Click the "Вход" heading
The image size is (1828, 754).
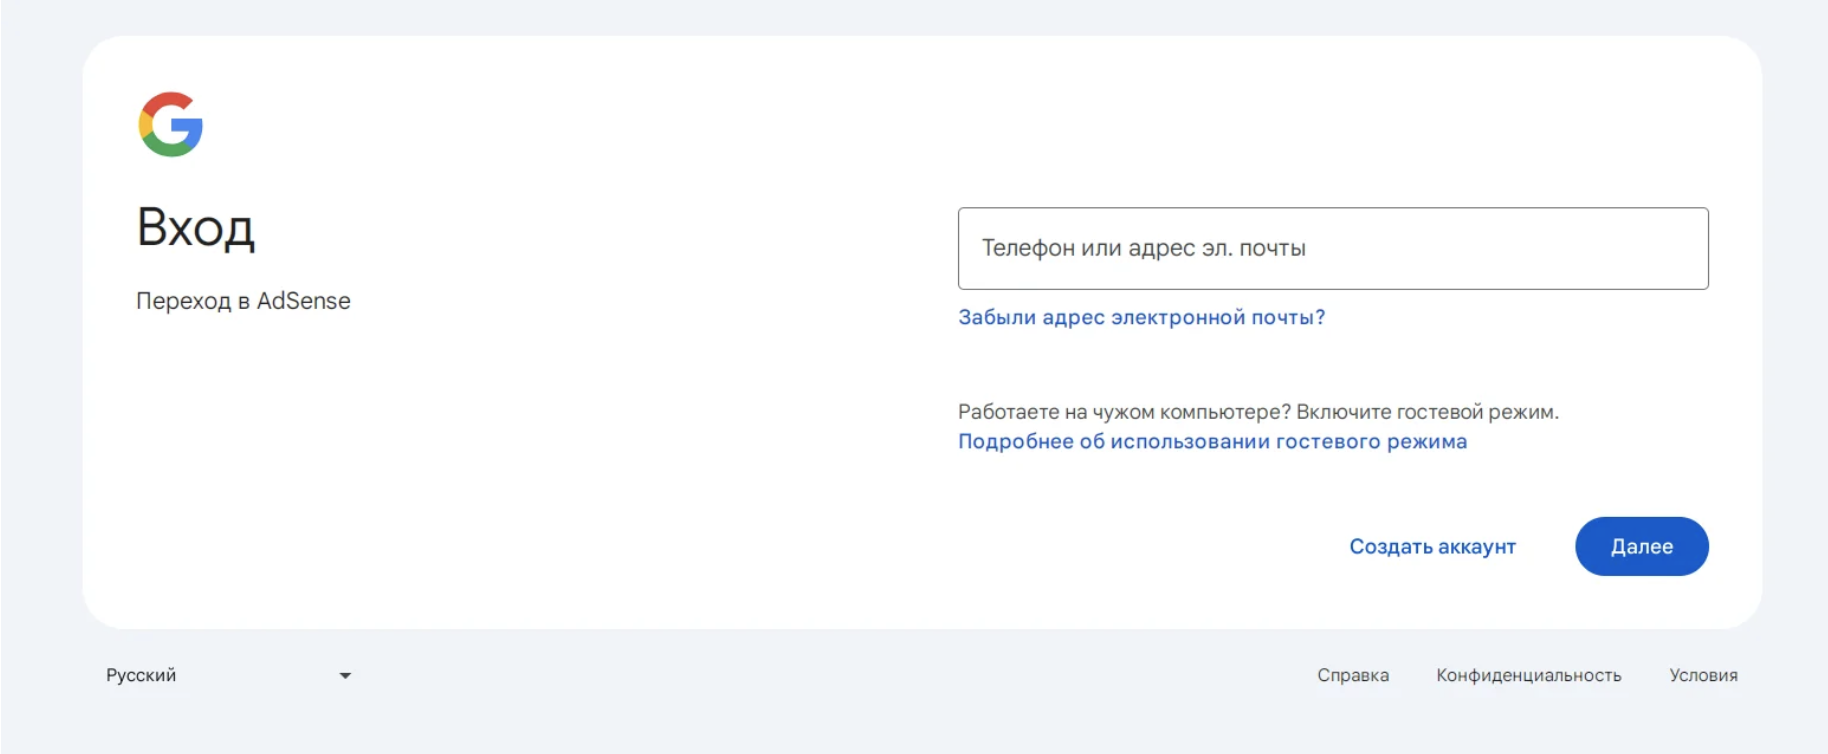(x=196, y=228)
